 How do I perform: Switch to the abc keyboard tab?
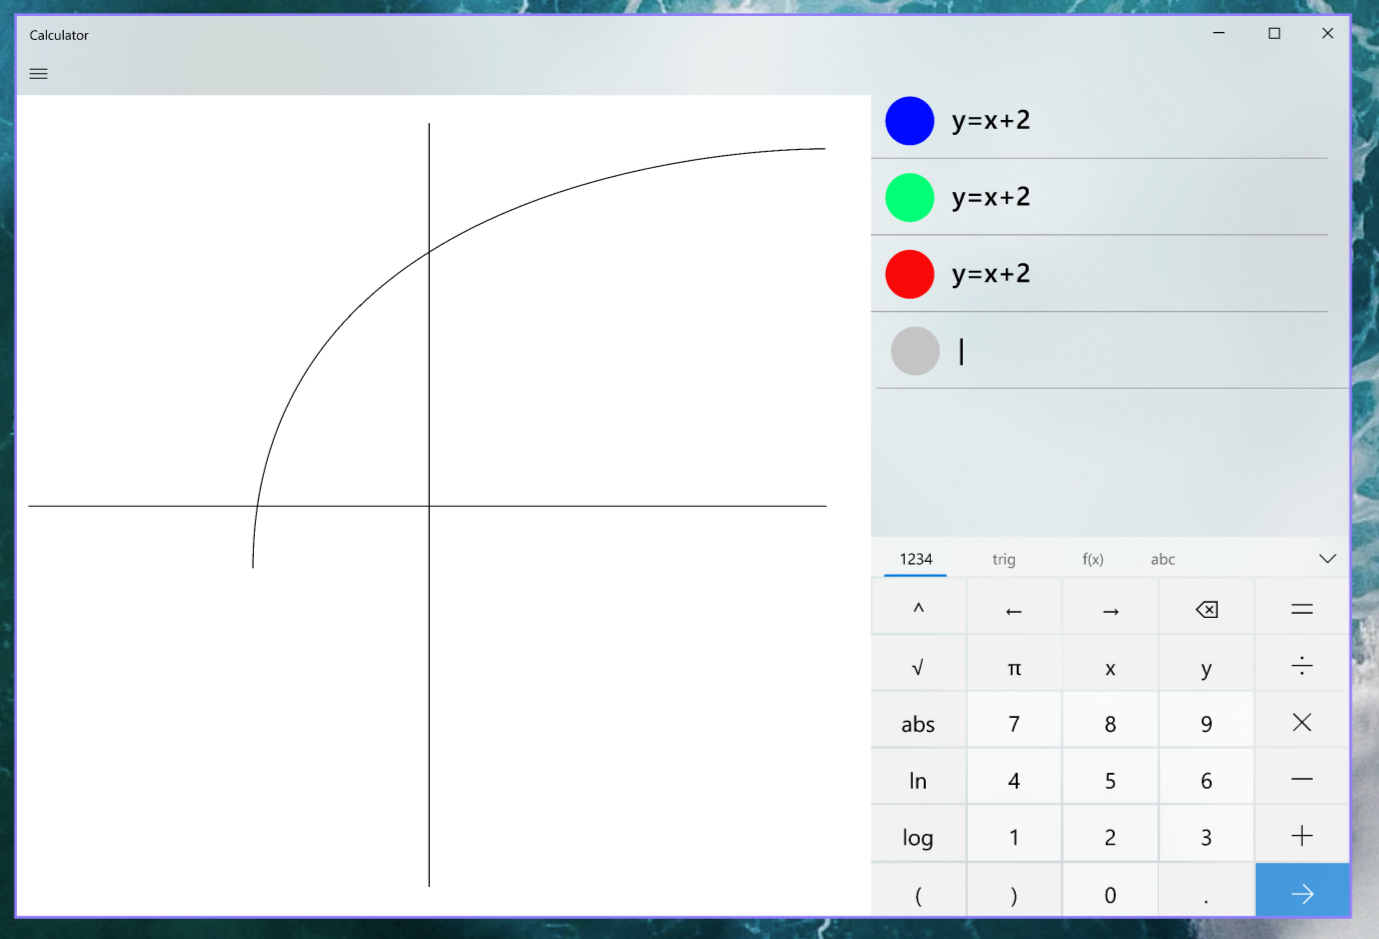(x=1162, y=559)
